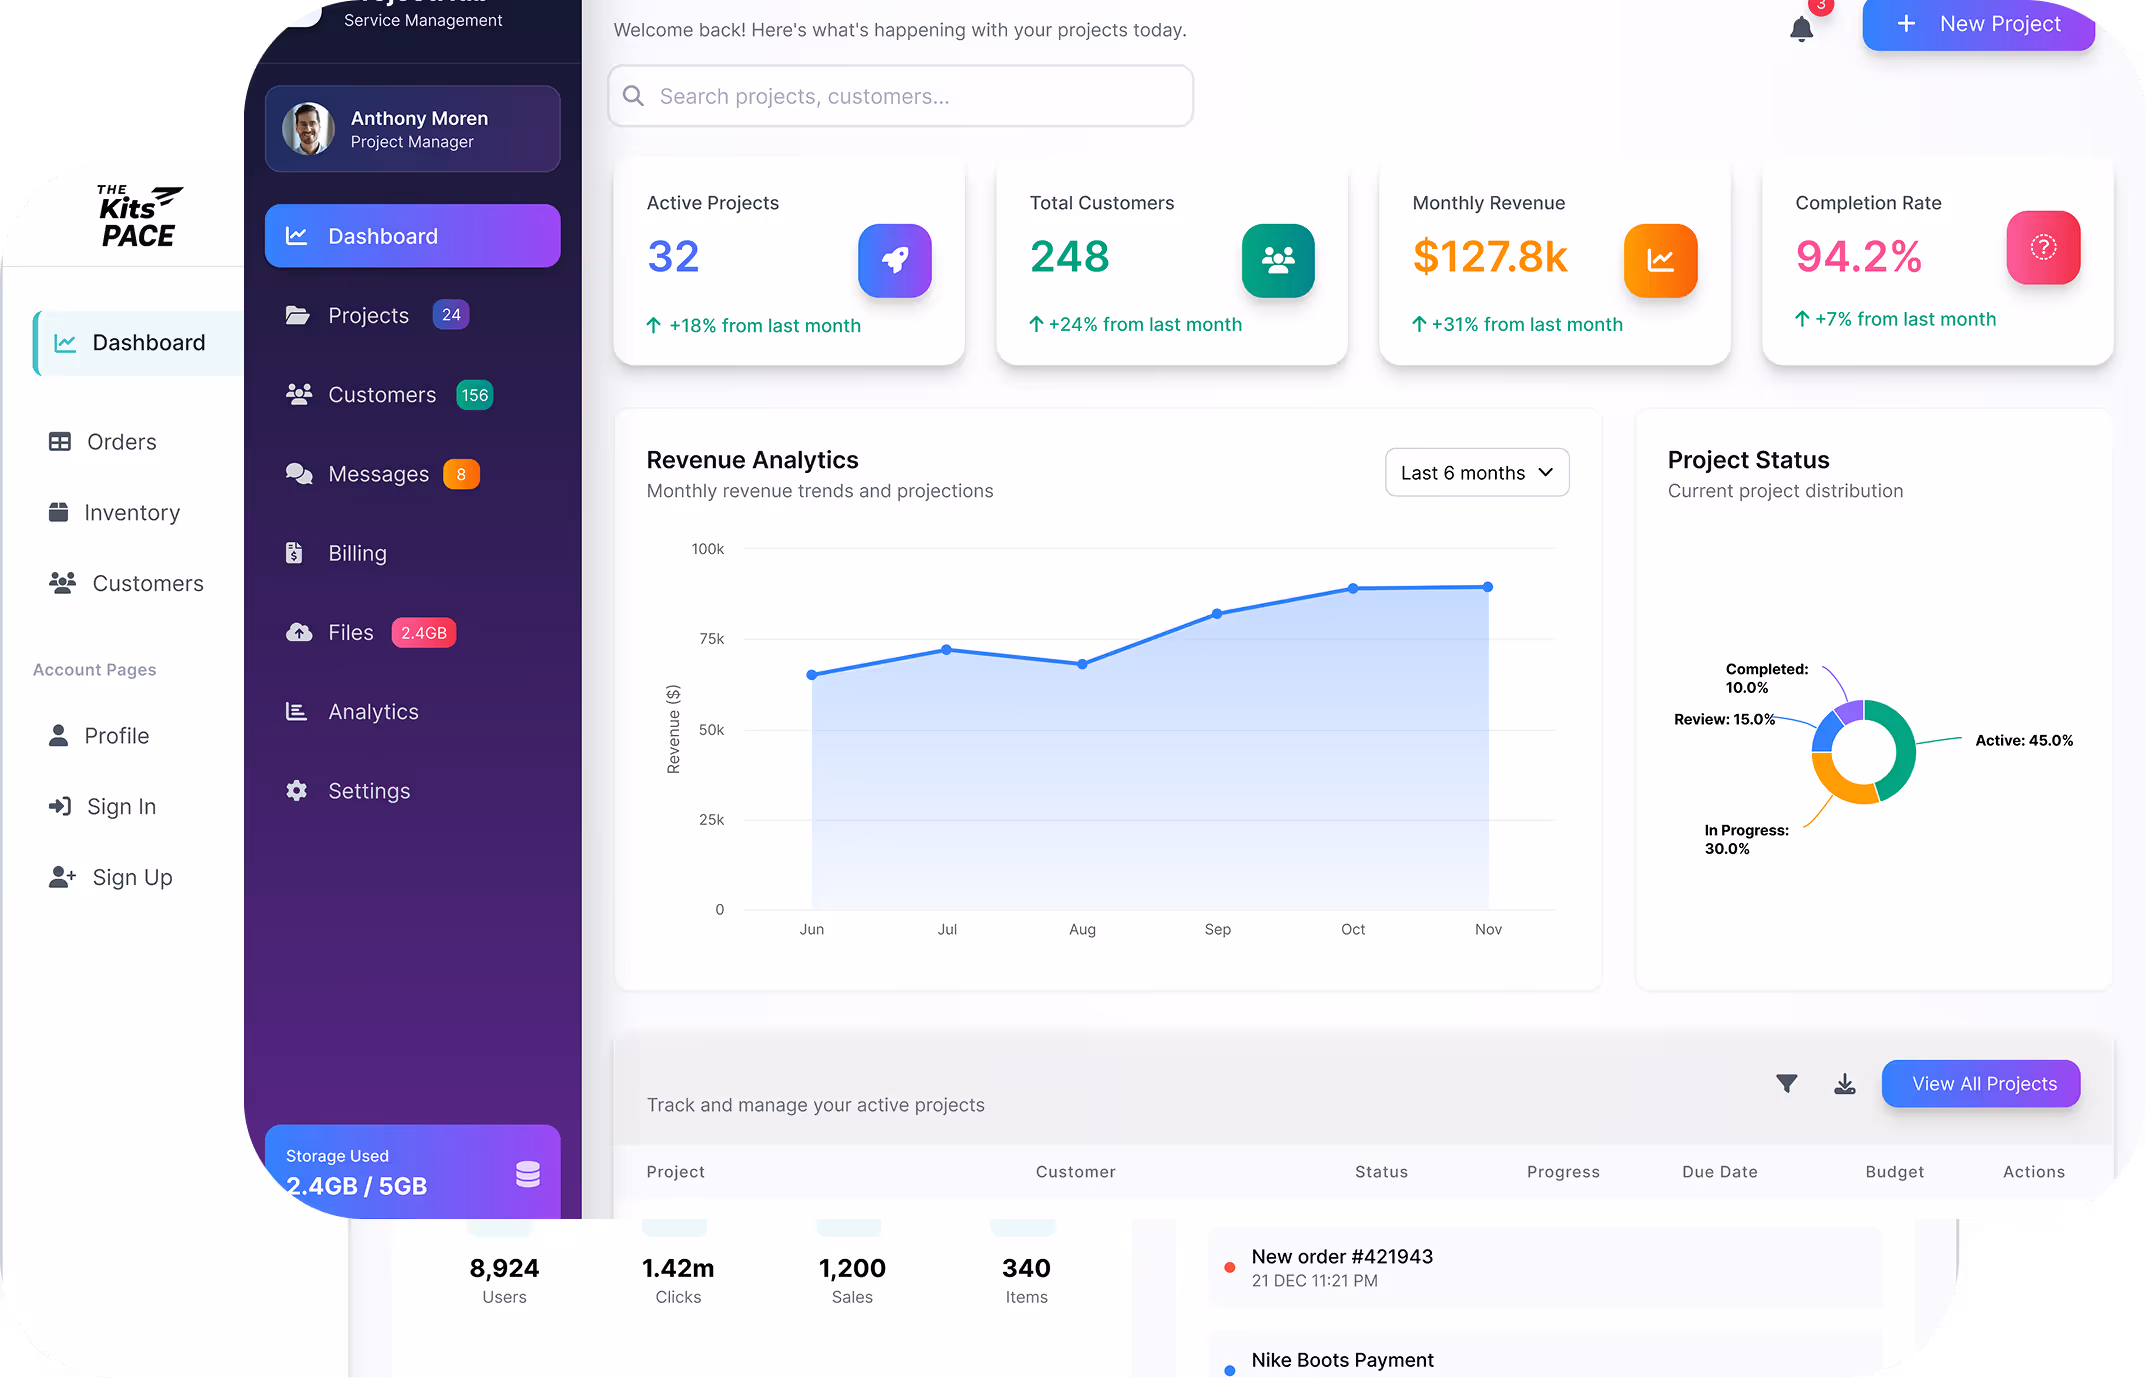Click View All Projects

coord(1980,1083)
